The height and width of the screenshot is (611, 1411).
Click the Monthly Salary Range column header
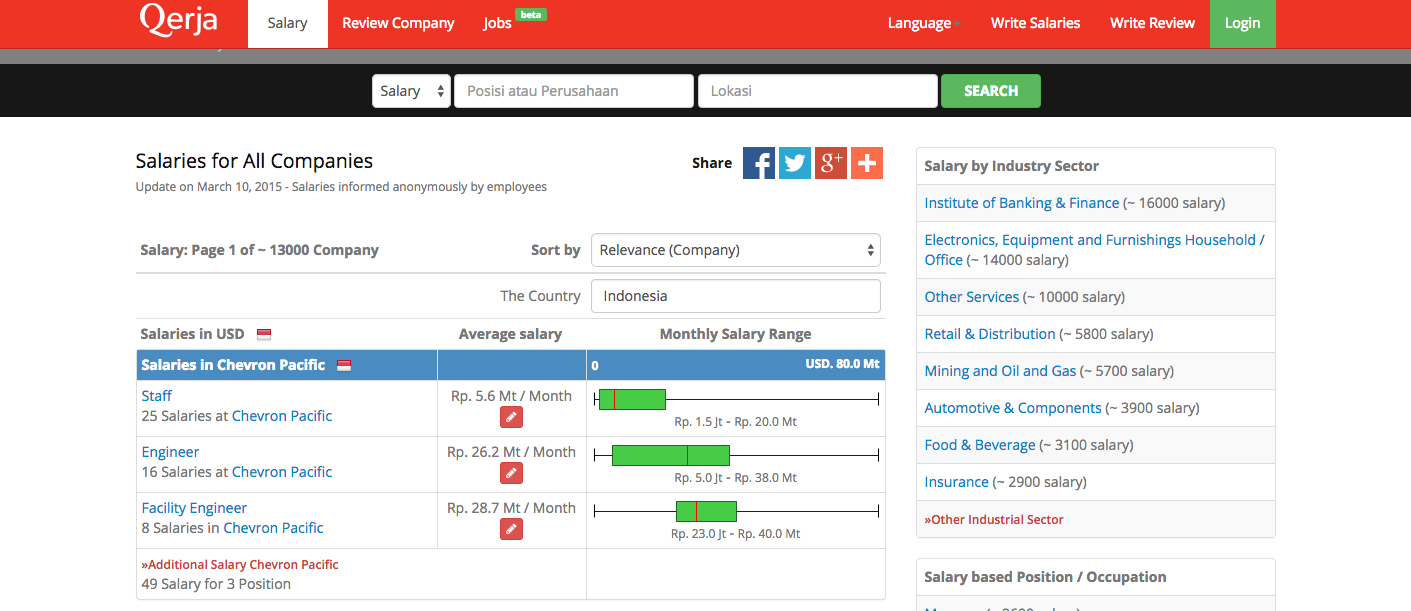tap(735, 334)
